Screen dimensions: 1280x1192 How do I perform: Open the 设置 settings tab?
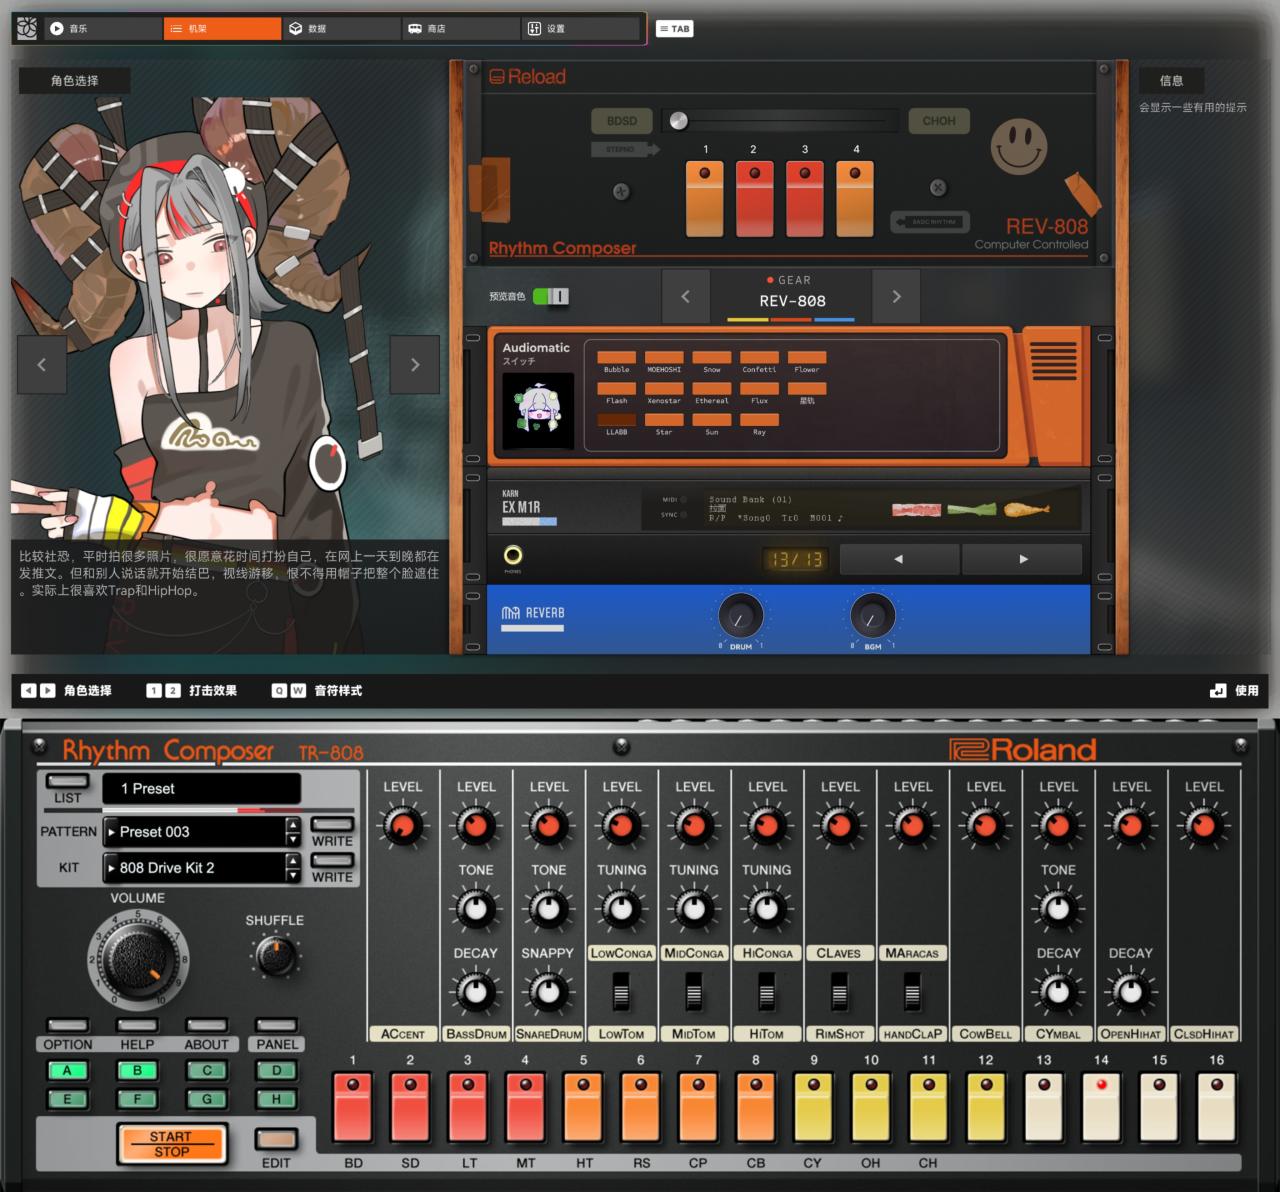[579, 29]
